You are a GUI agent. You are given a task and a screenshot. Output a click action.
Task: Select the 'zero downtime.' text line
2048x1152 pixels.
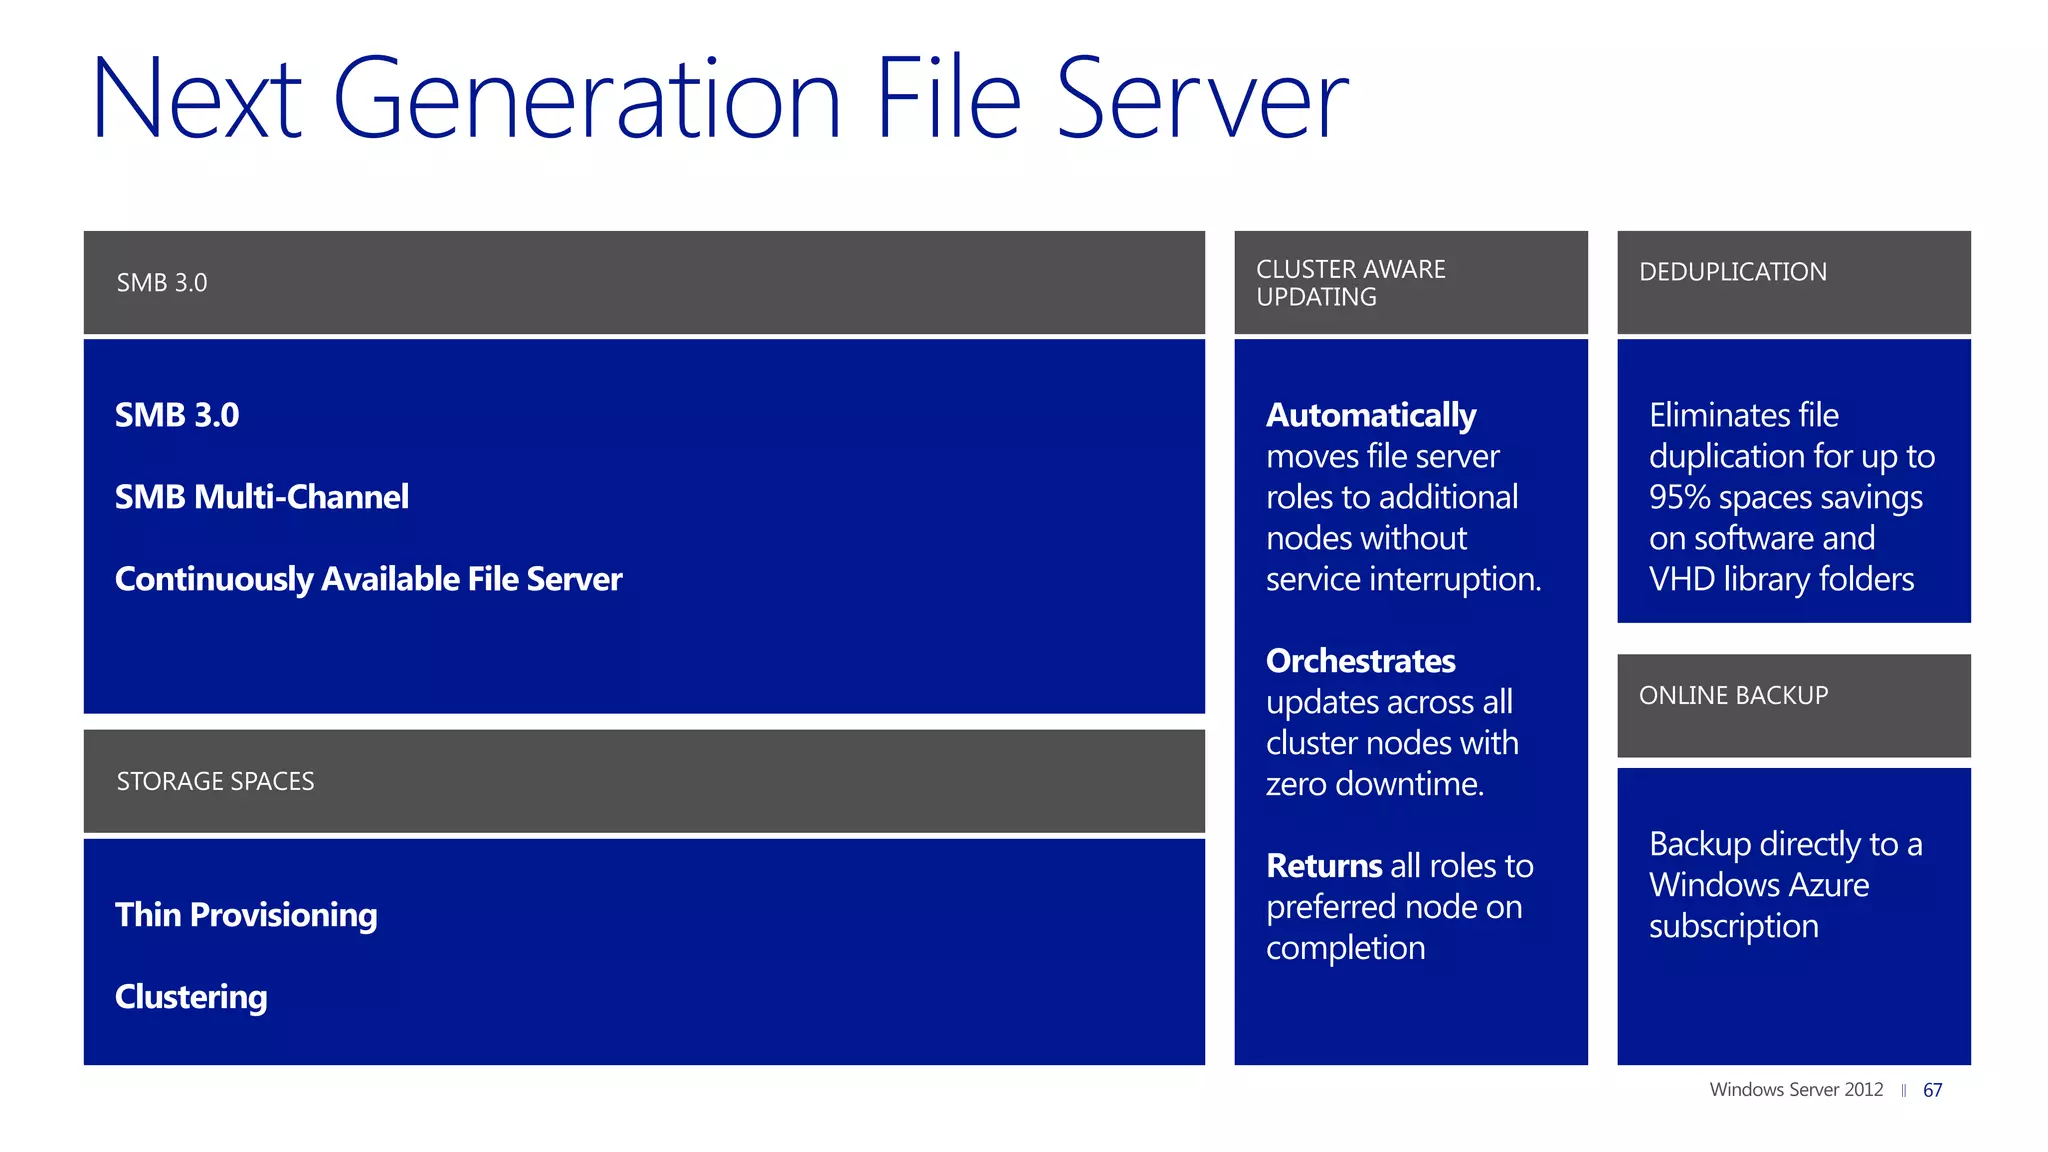tap(1375, 784)
